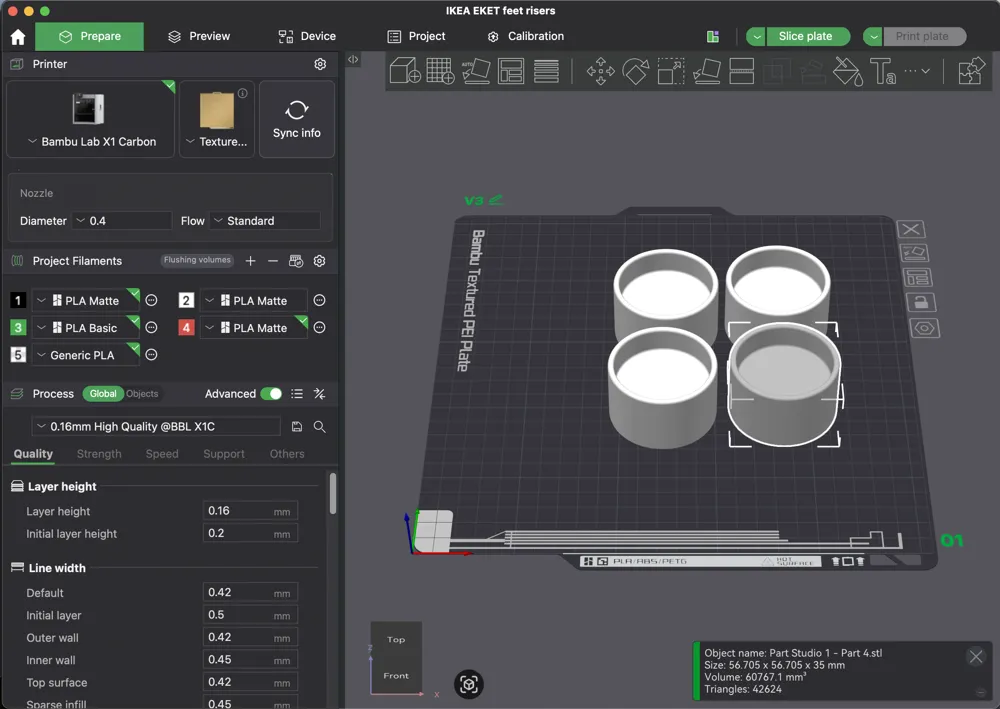Go to the Home screen icon

18,37
